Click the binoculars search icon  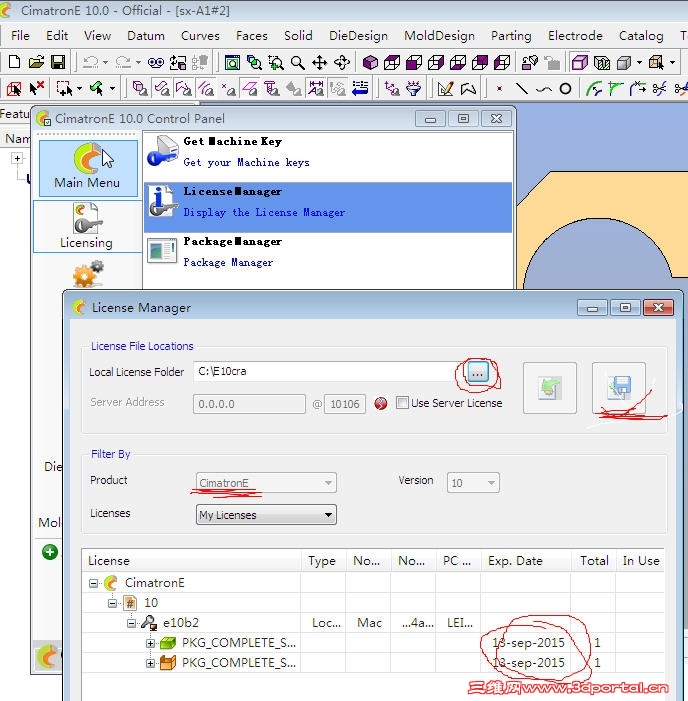(x=156, y=63)
